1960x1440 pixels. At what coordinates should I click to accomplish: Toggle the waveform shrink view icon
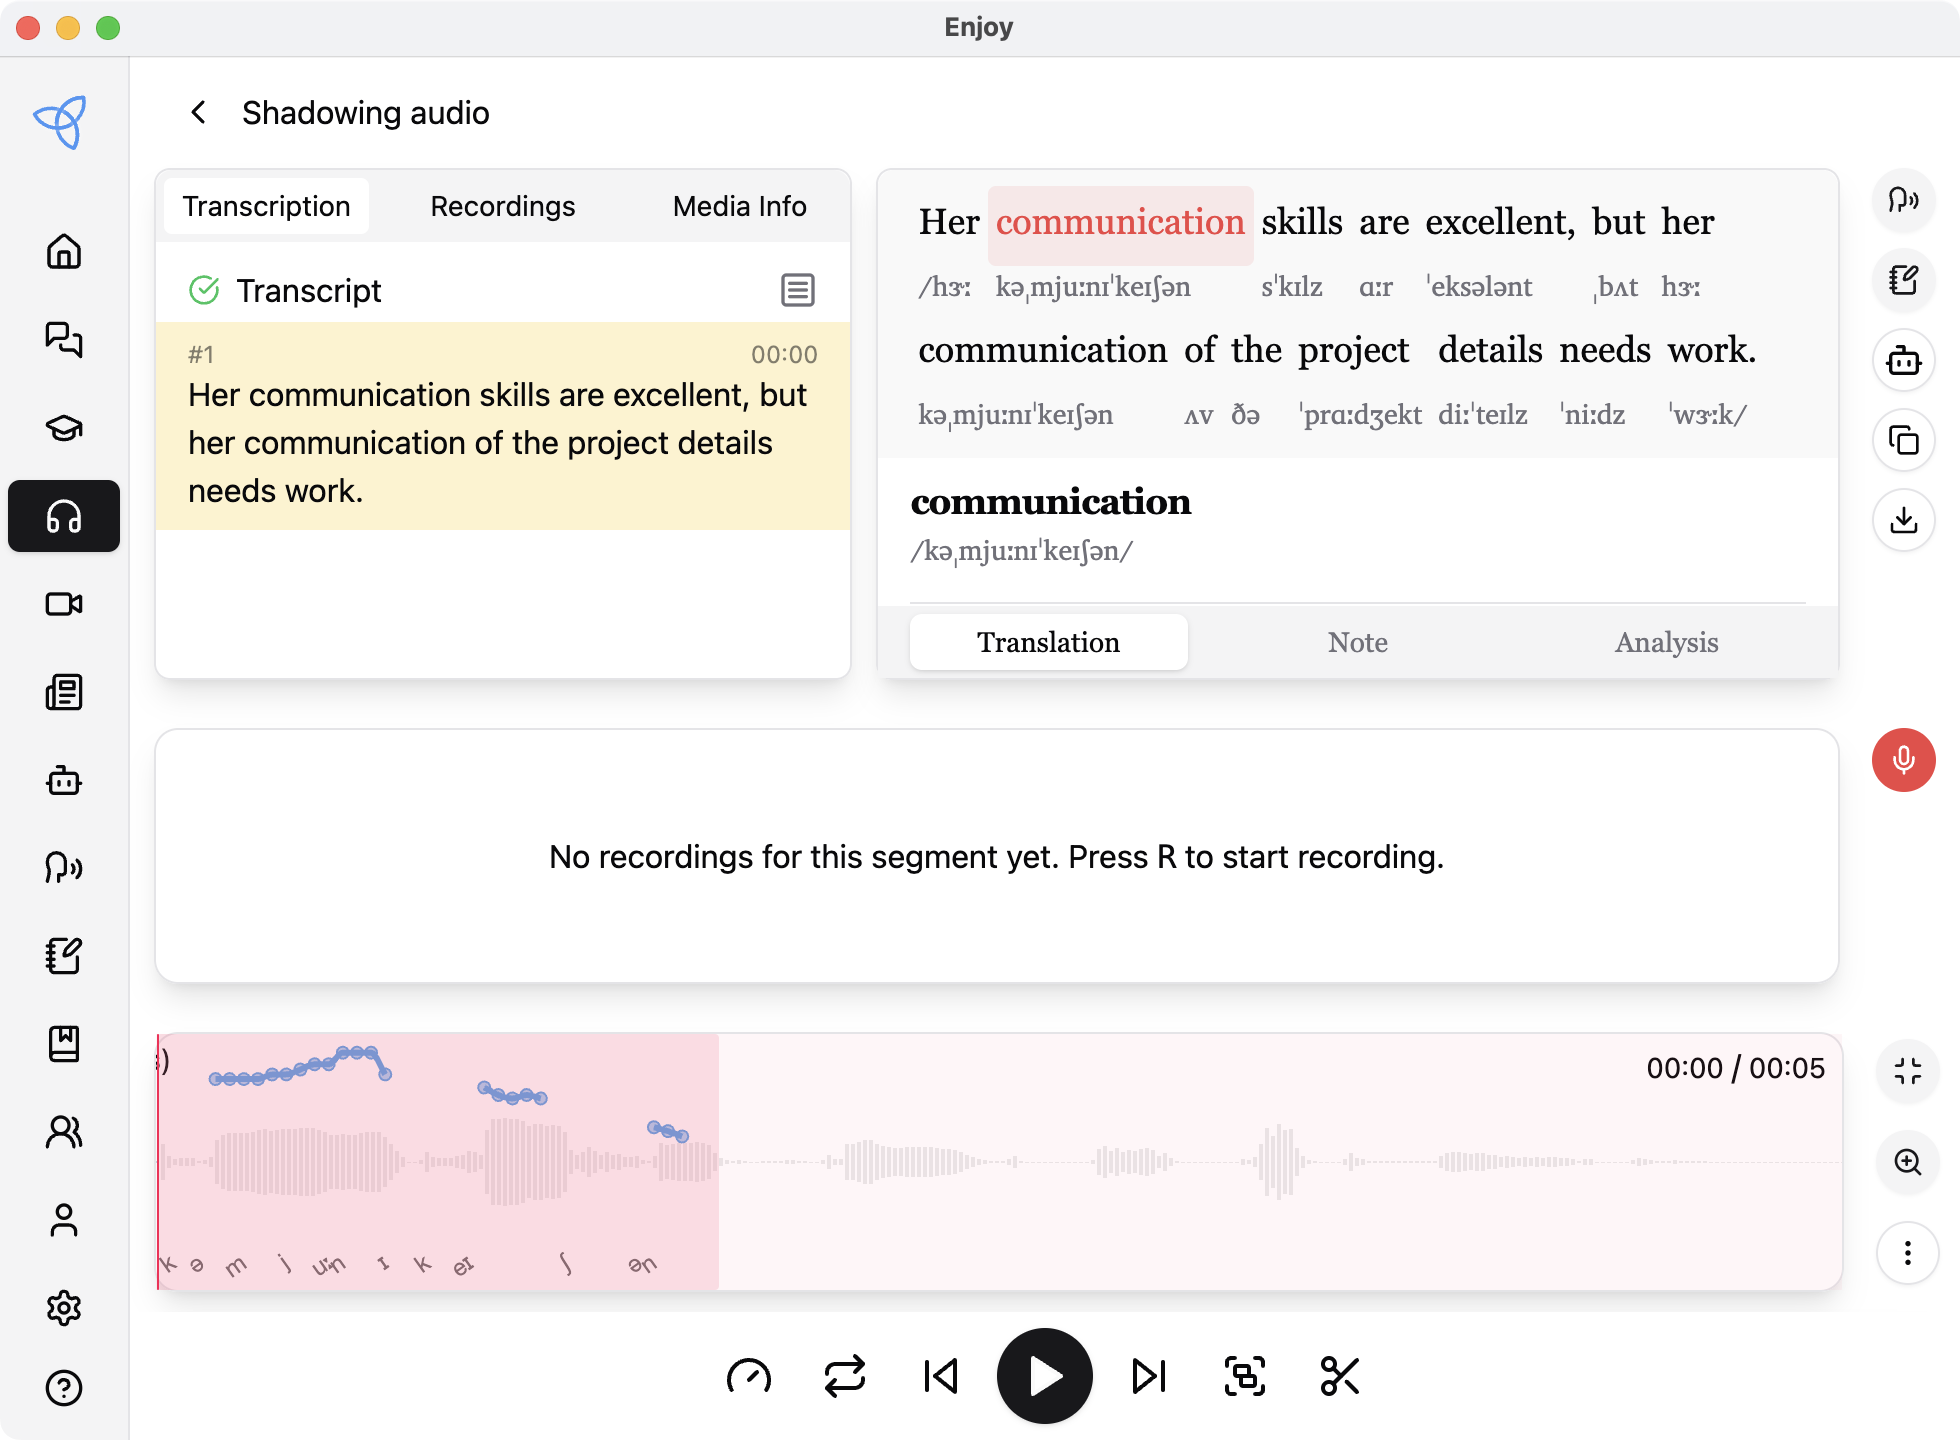(x=1907, y=1071)
